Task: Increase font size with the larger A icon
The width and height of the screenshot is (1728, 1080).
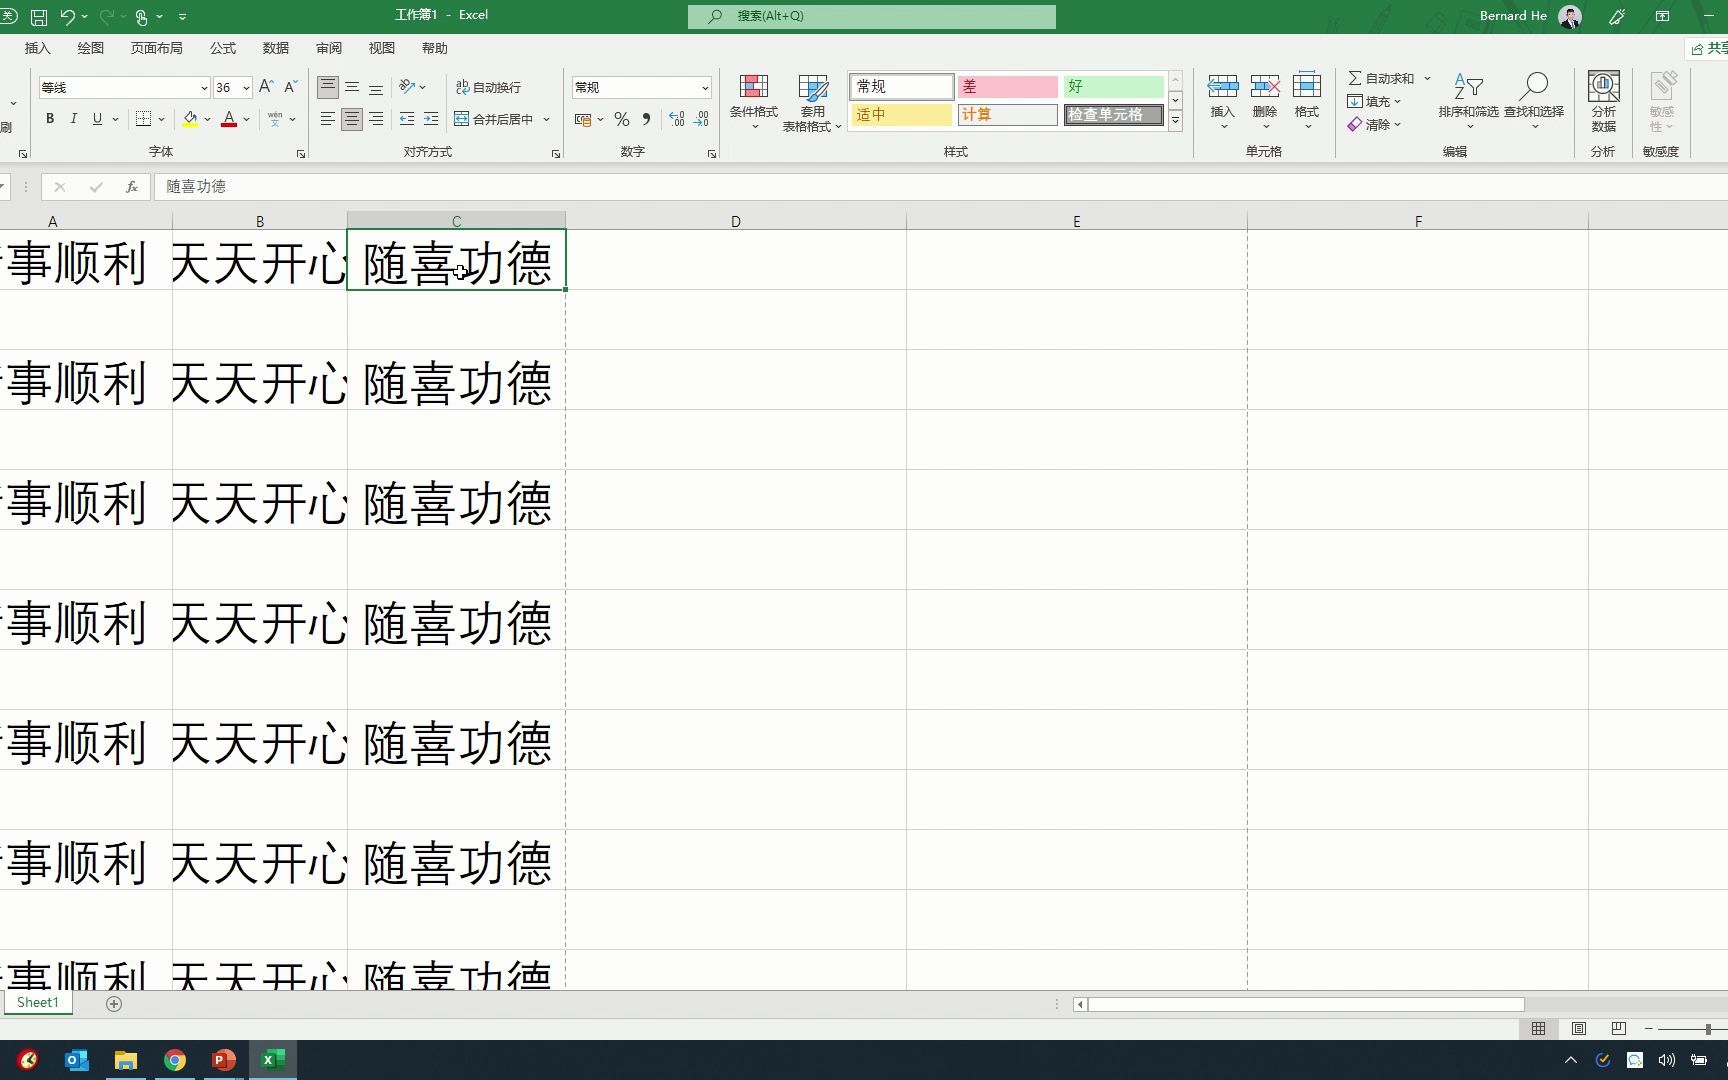Action: coord(266,87)
